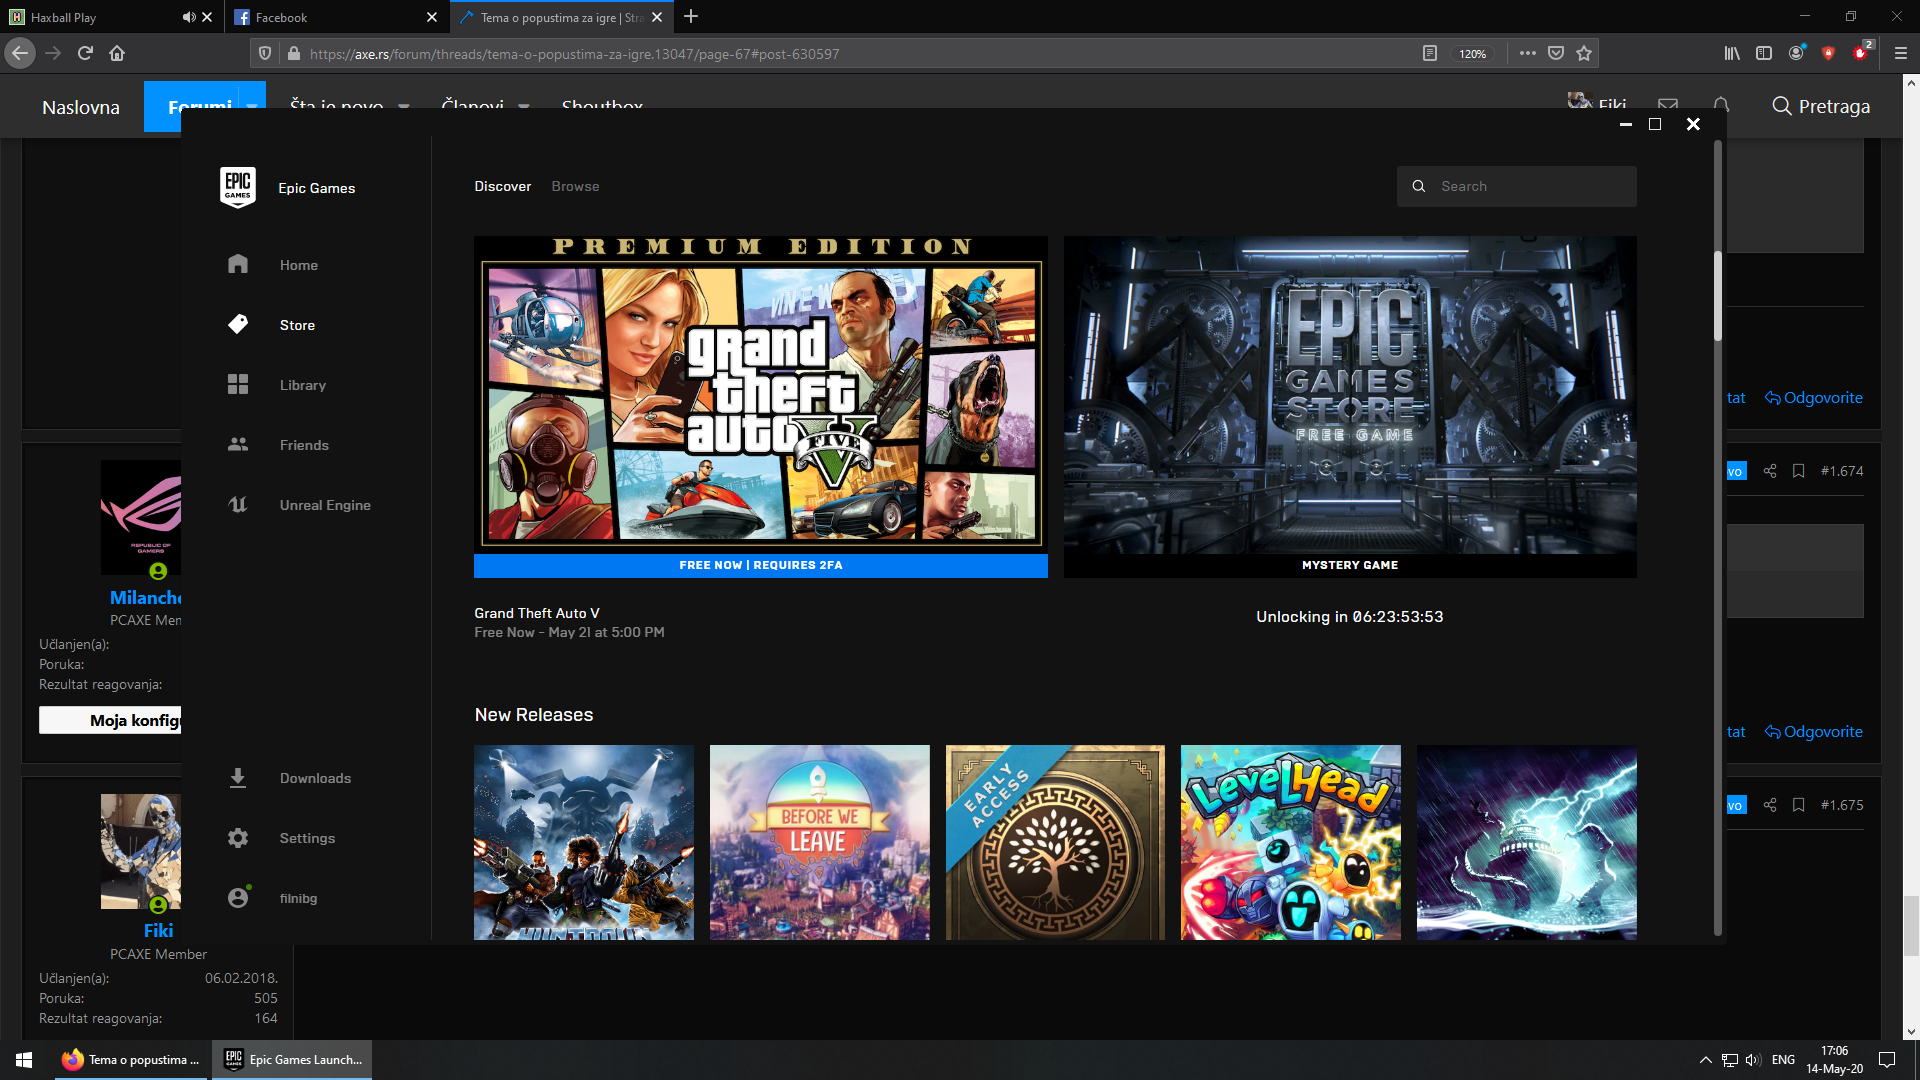Click the Unreal Engine logo icon

238,504
